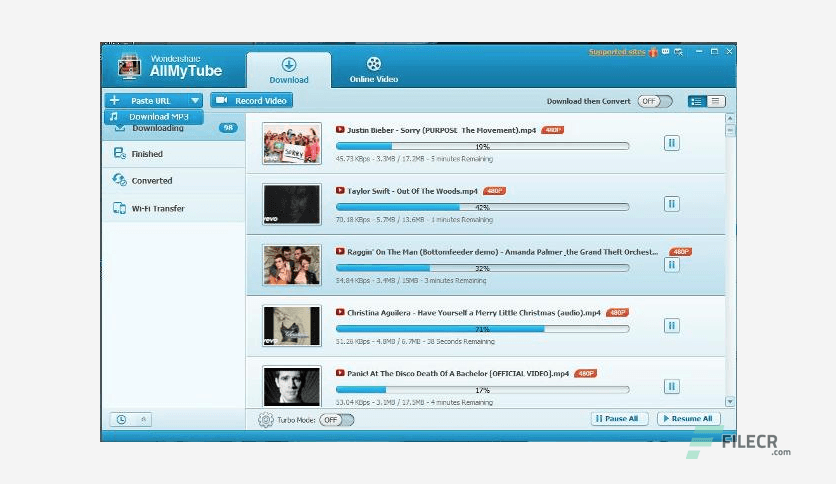Toggle the Turbo Mode switch
The image size is (836, 484).
click(336, 420)
